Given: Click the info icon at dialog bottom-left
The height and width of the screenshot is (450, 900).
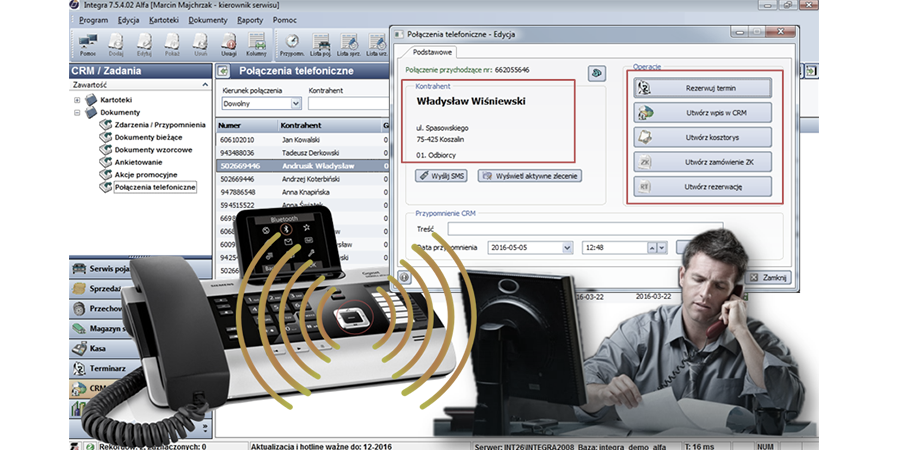Looking at the screenshot, I should pos(404,277).
